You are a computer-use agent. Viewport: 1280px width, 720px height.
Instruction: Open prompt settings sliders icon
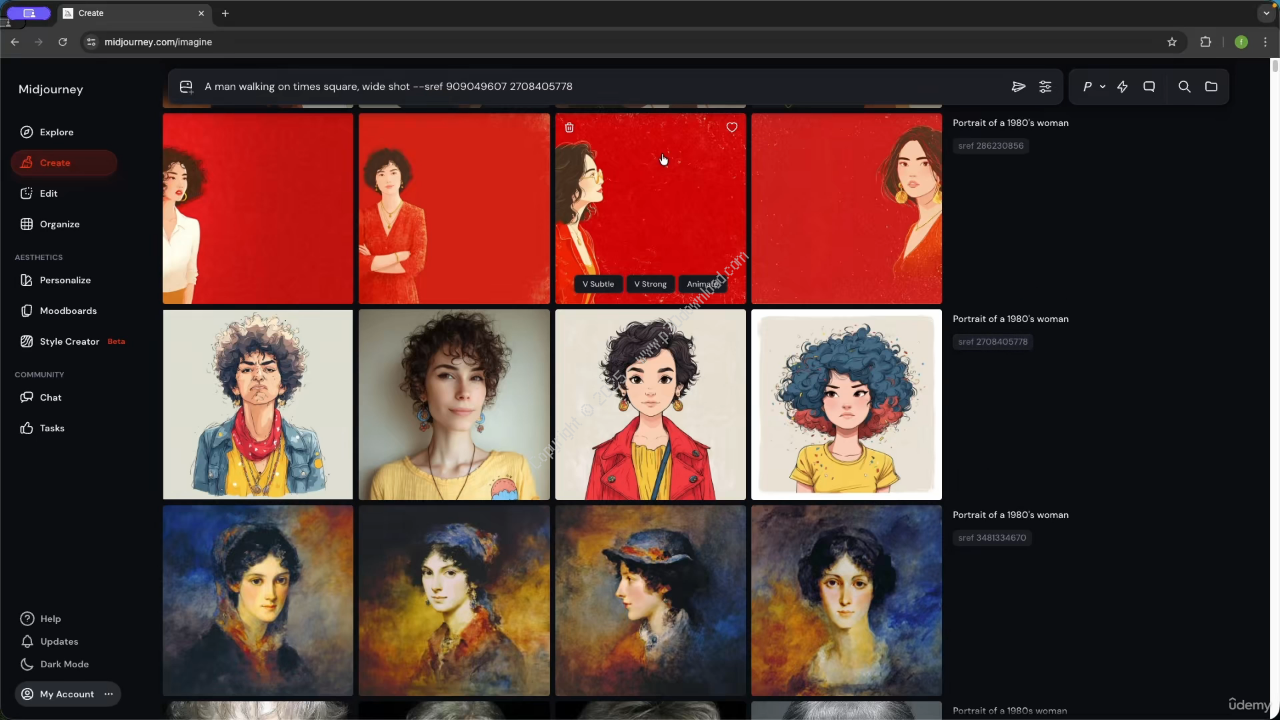(1045, 87)
